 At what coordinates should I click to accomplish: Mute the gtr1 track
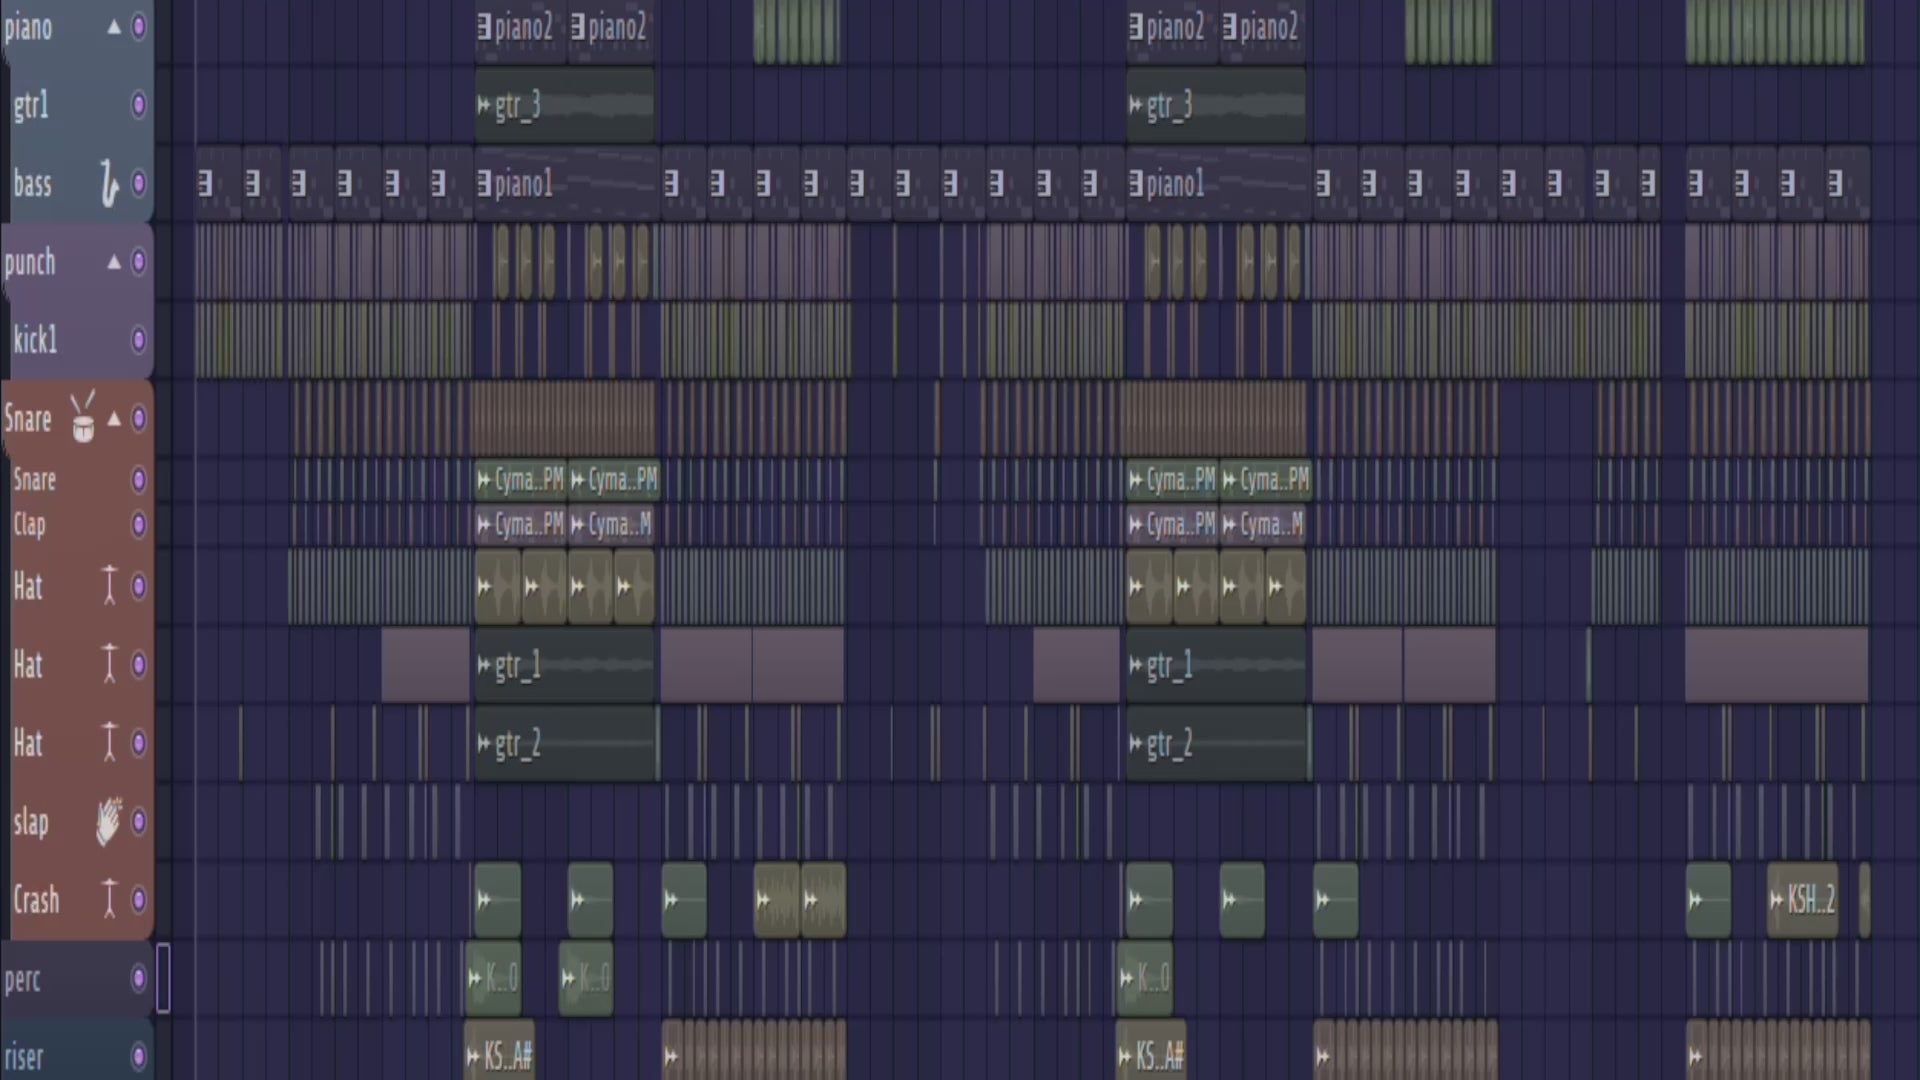pos(139,105)
